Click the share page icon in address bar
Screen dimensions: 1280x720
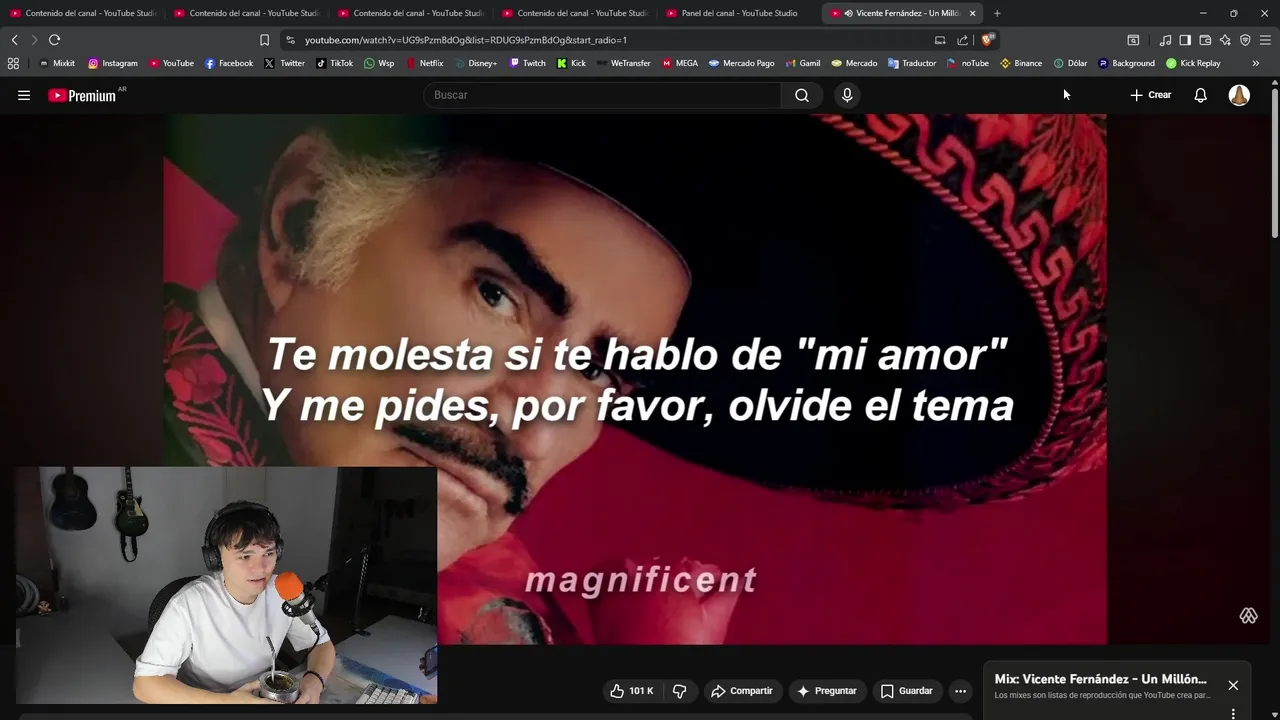point(962,40)
